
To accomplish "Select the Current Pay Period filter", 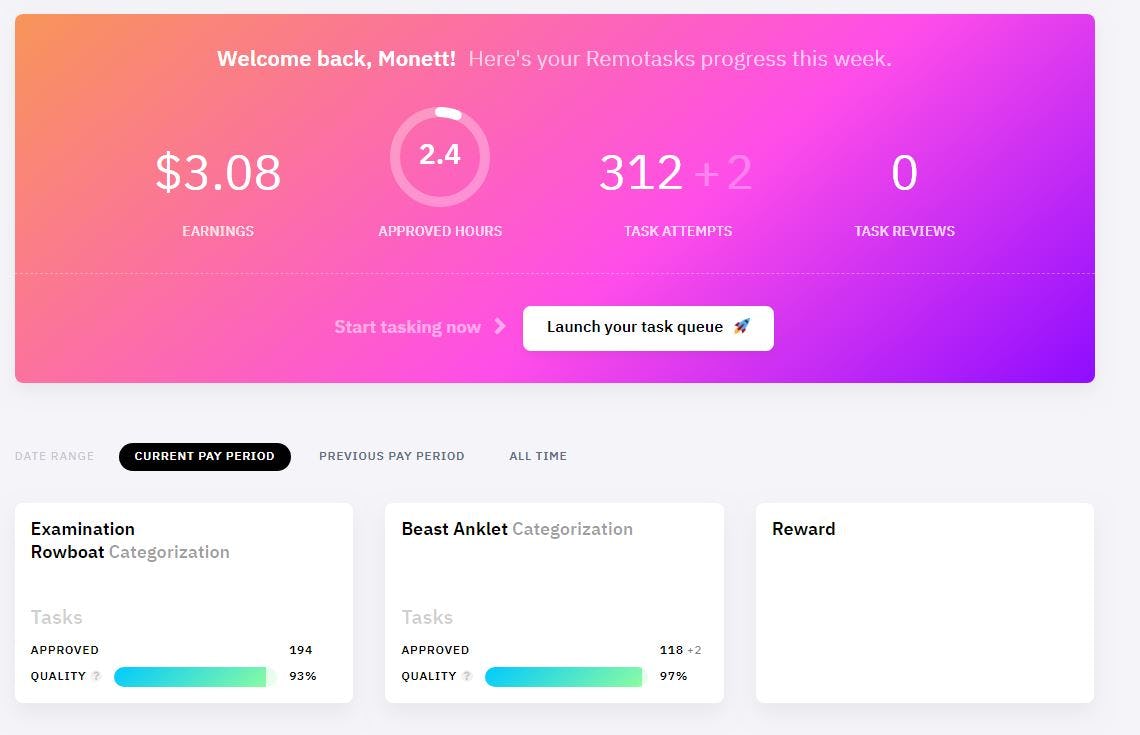I will point(204,456).
